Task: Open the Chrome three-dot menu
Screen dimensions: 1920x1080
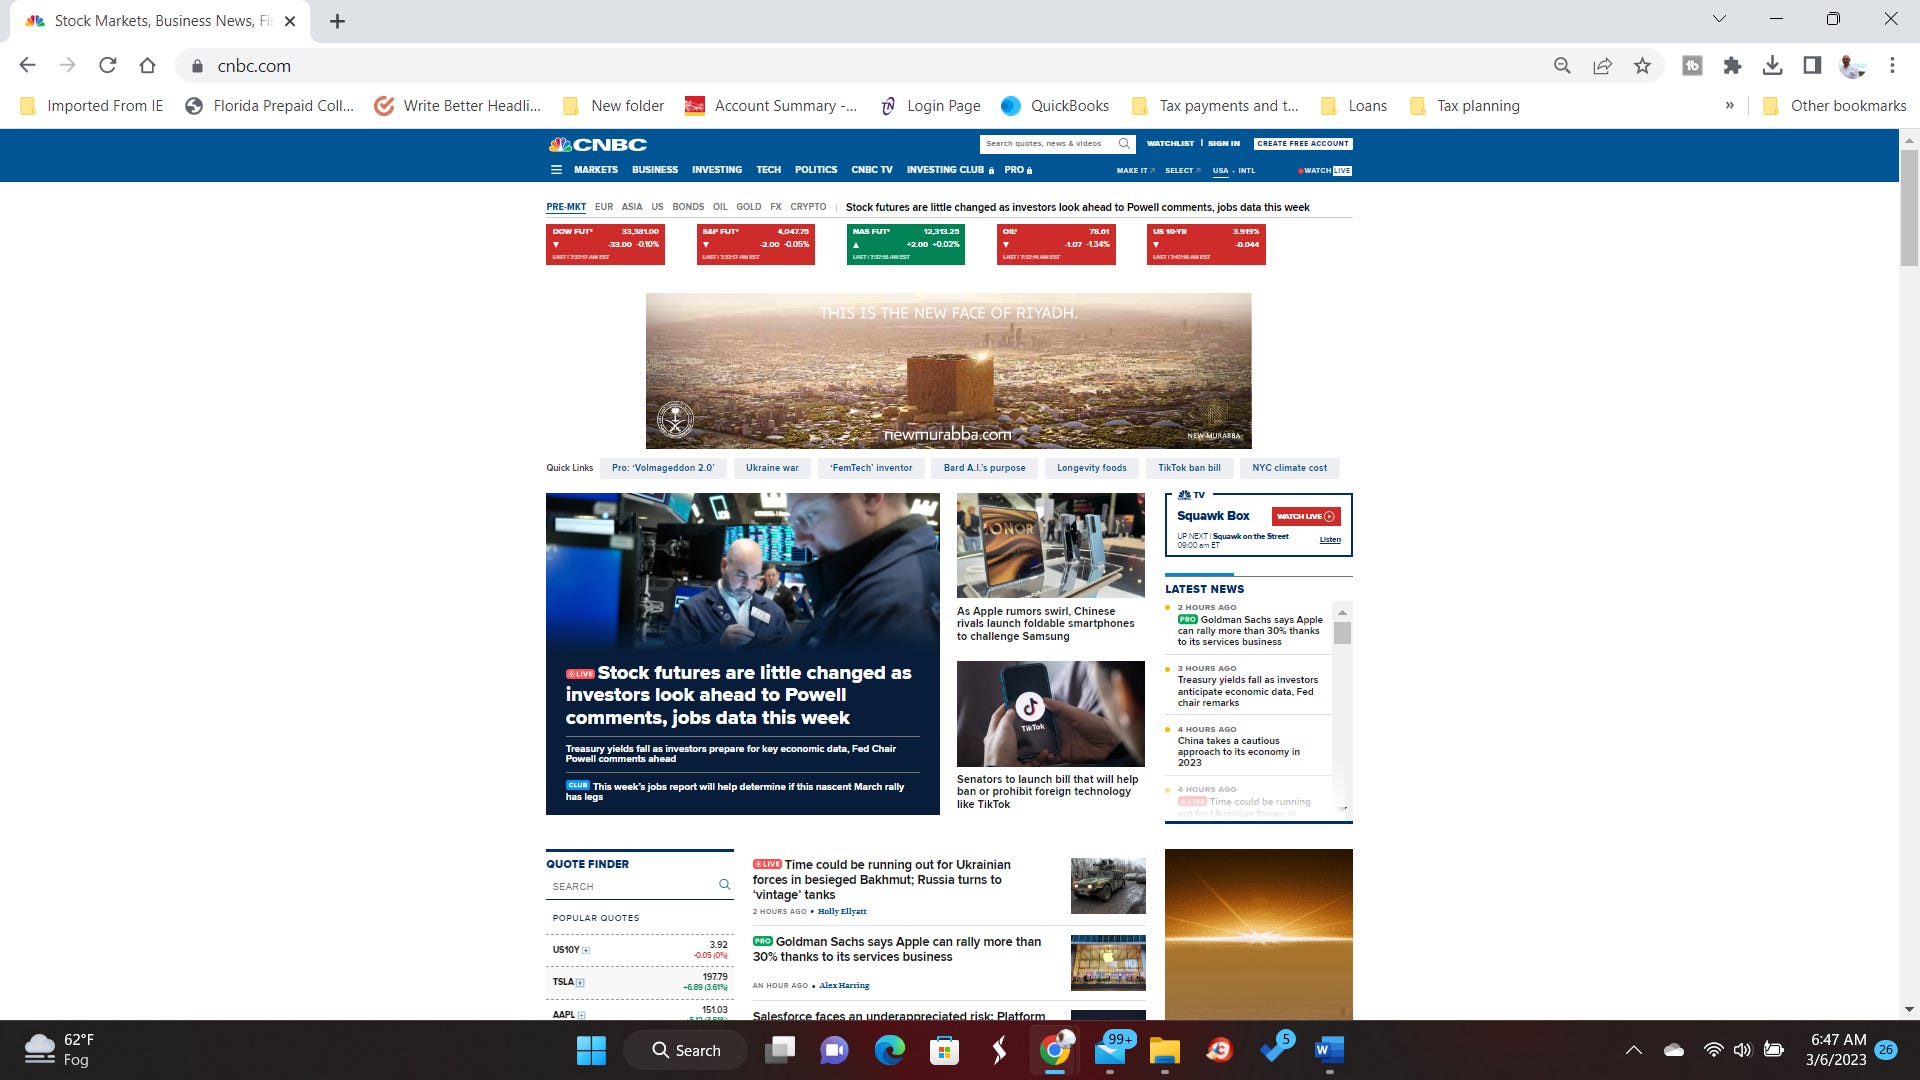Action: click(x=1892, y=65)
